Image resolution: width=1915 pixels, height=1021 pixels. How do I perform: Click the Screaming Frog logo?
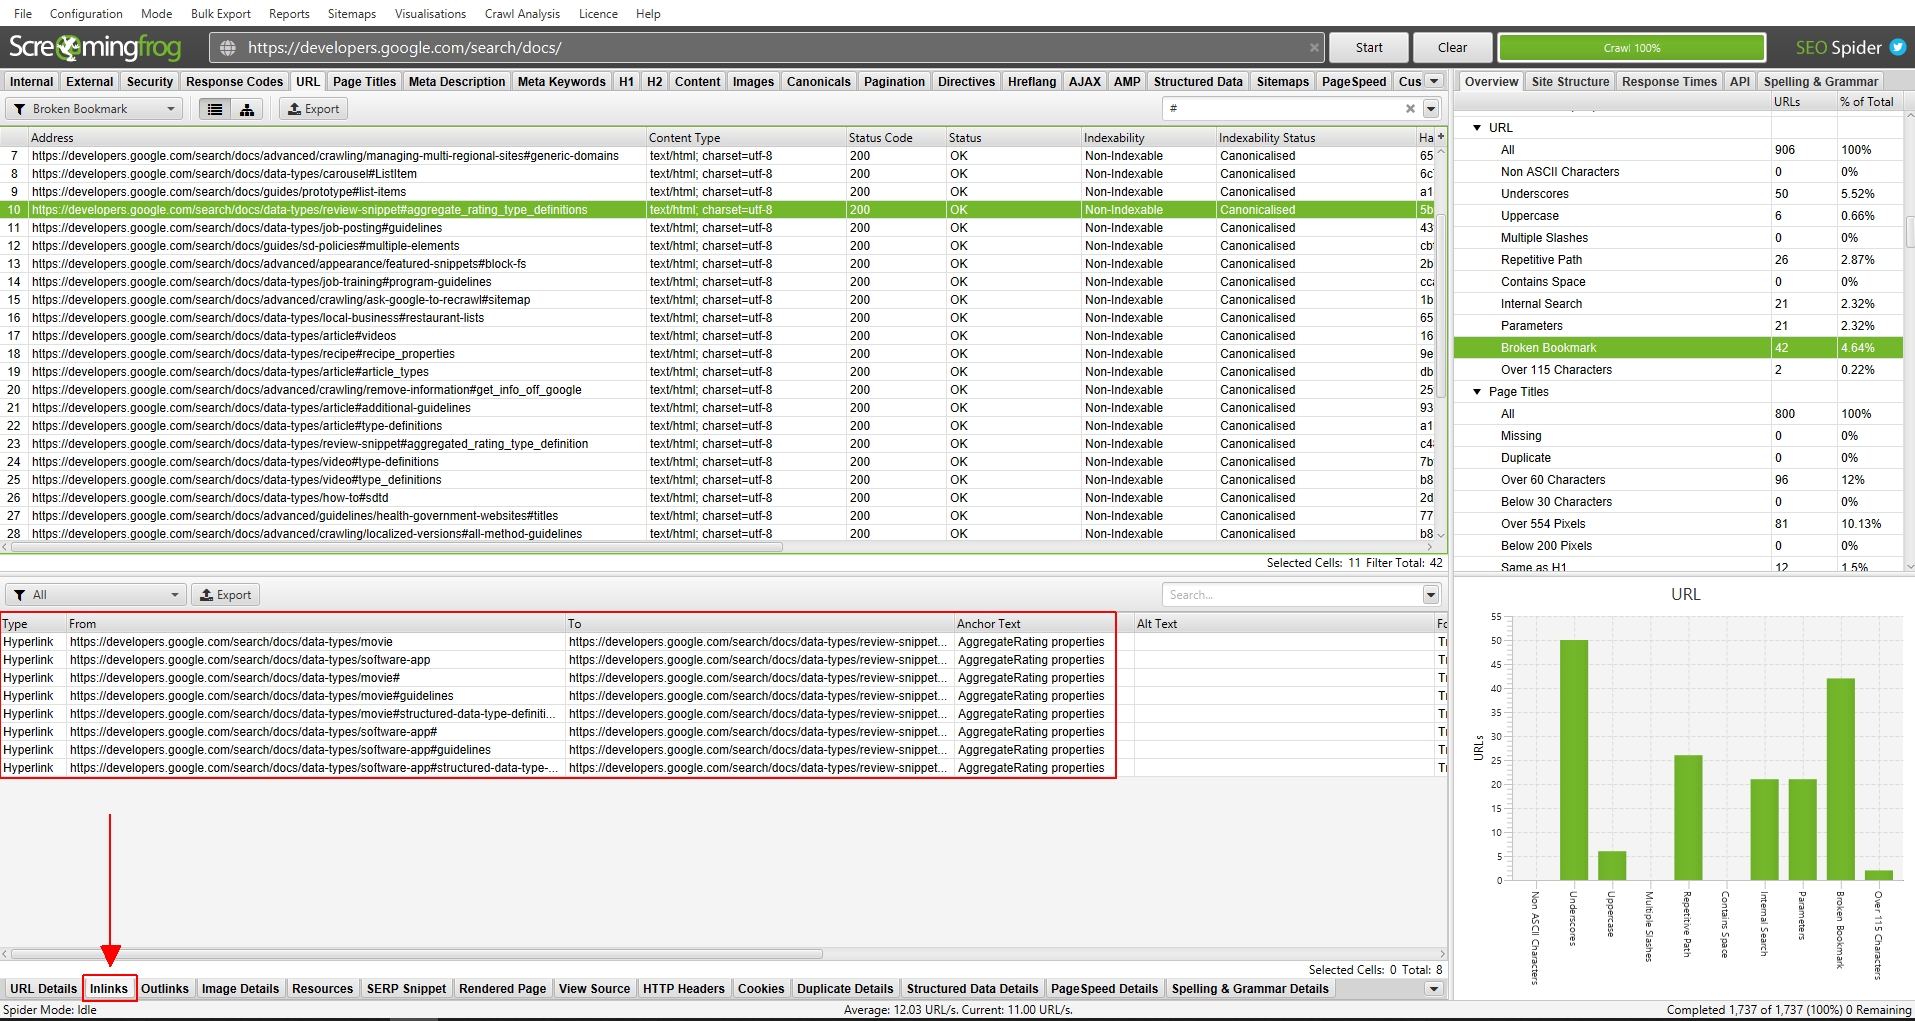96,47
